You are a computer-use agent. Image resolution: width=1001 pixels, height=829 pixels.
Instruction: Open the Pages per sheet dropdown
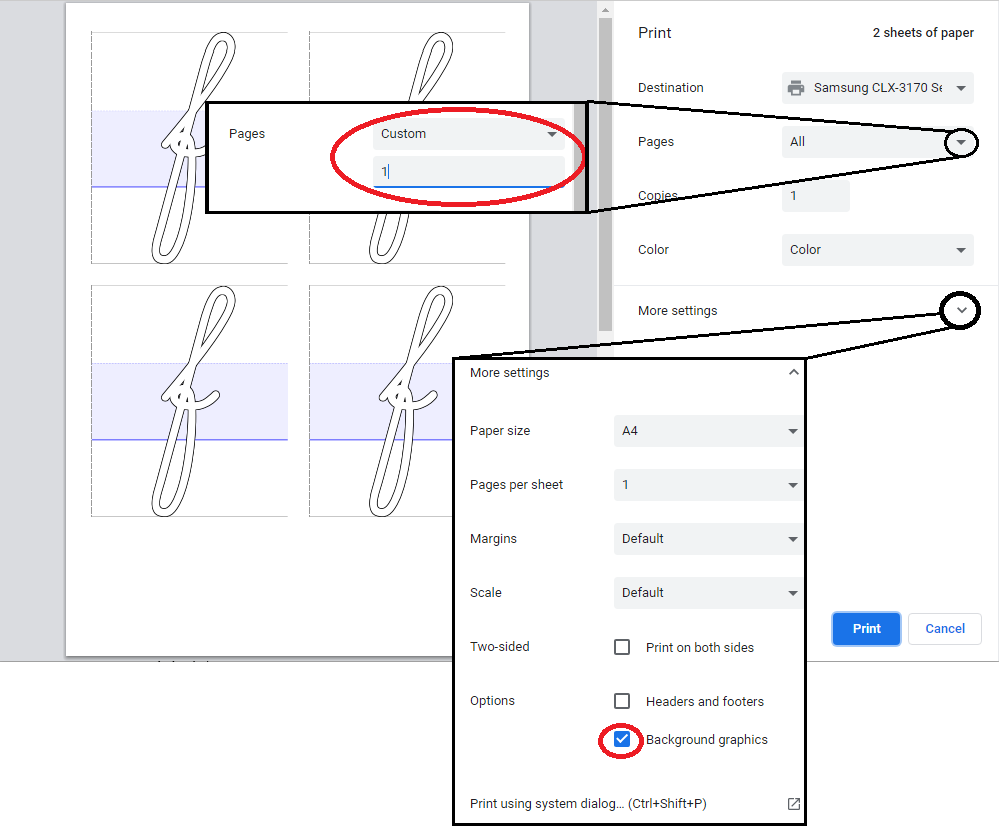(707, 485)
